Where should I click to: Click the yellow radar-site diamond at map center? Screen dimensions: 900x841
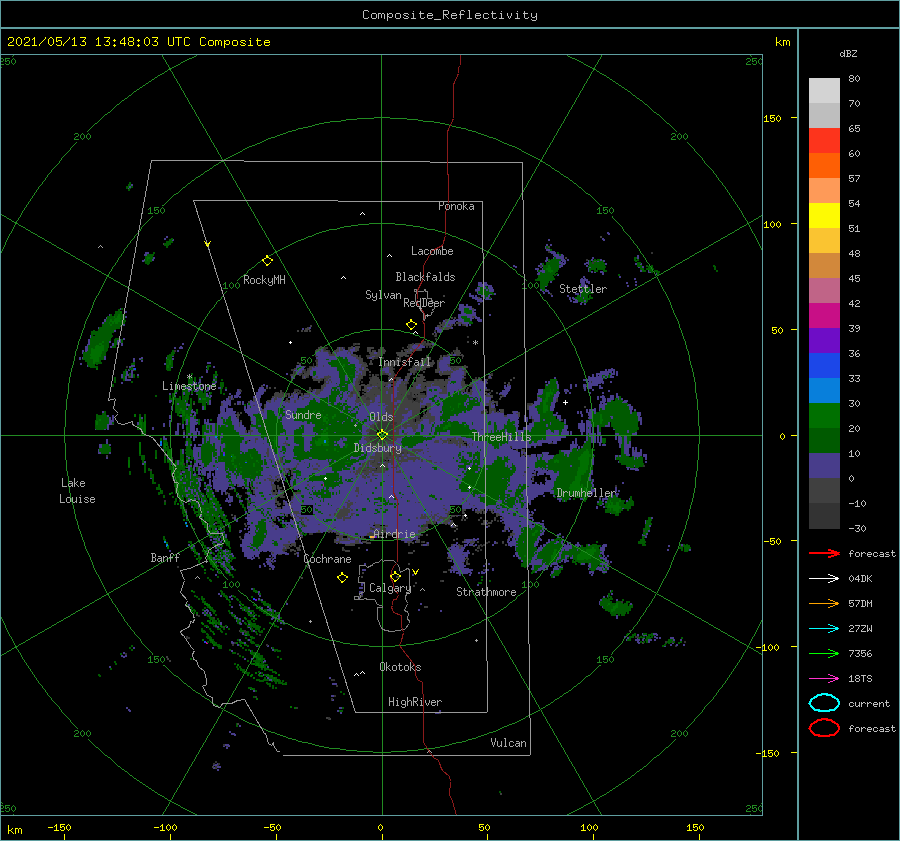tap(382, 435)
